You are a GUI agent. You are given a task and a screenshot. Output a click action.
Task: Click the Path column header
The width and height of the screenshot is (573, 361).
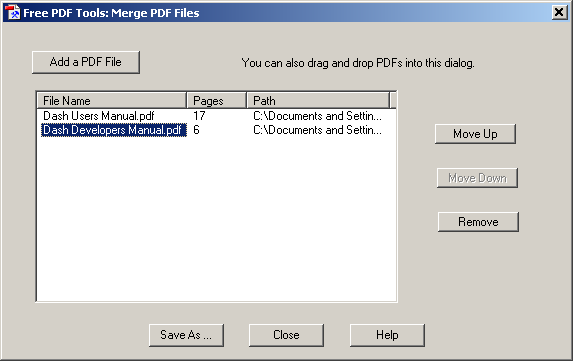[x=318, y=100]
